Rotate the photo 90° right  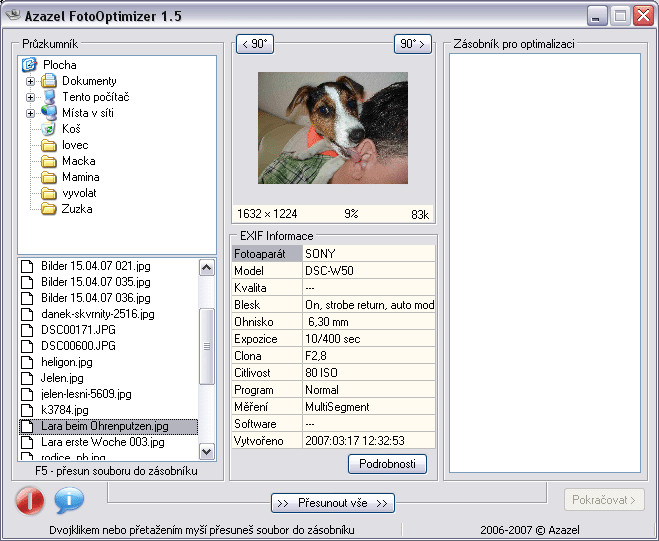click(x=413, y=44)
